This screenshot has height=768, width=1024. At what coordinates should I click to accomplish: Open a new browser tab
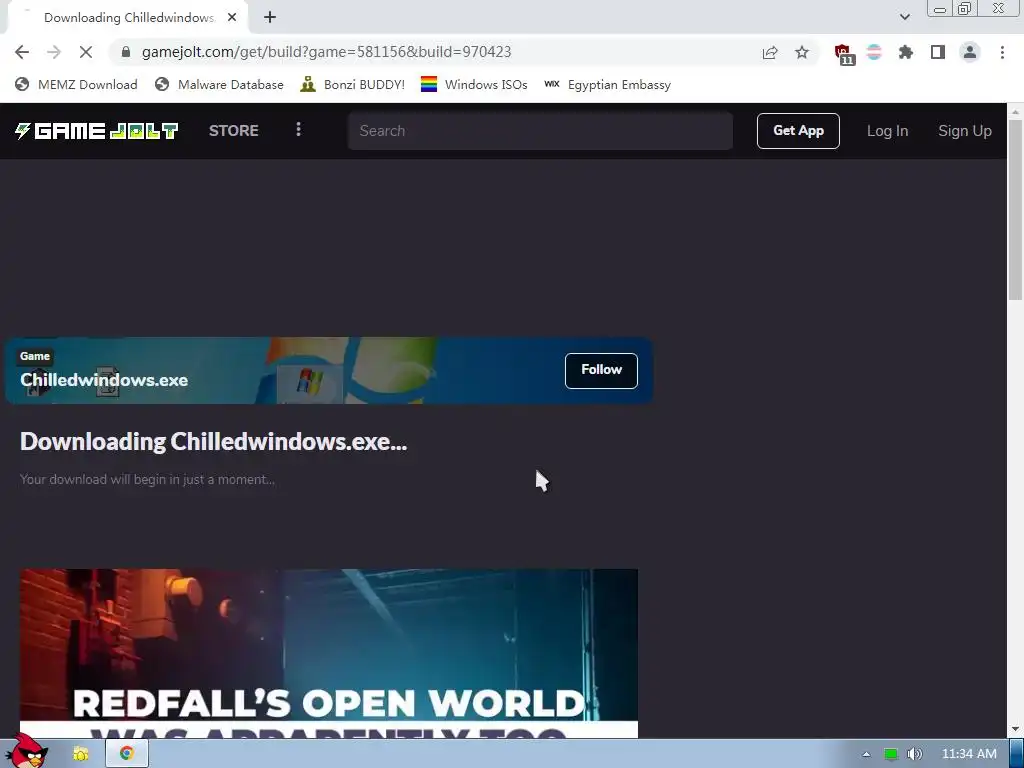270,18
